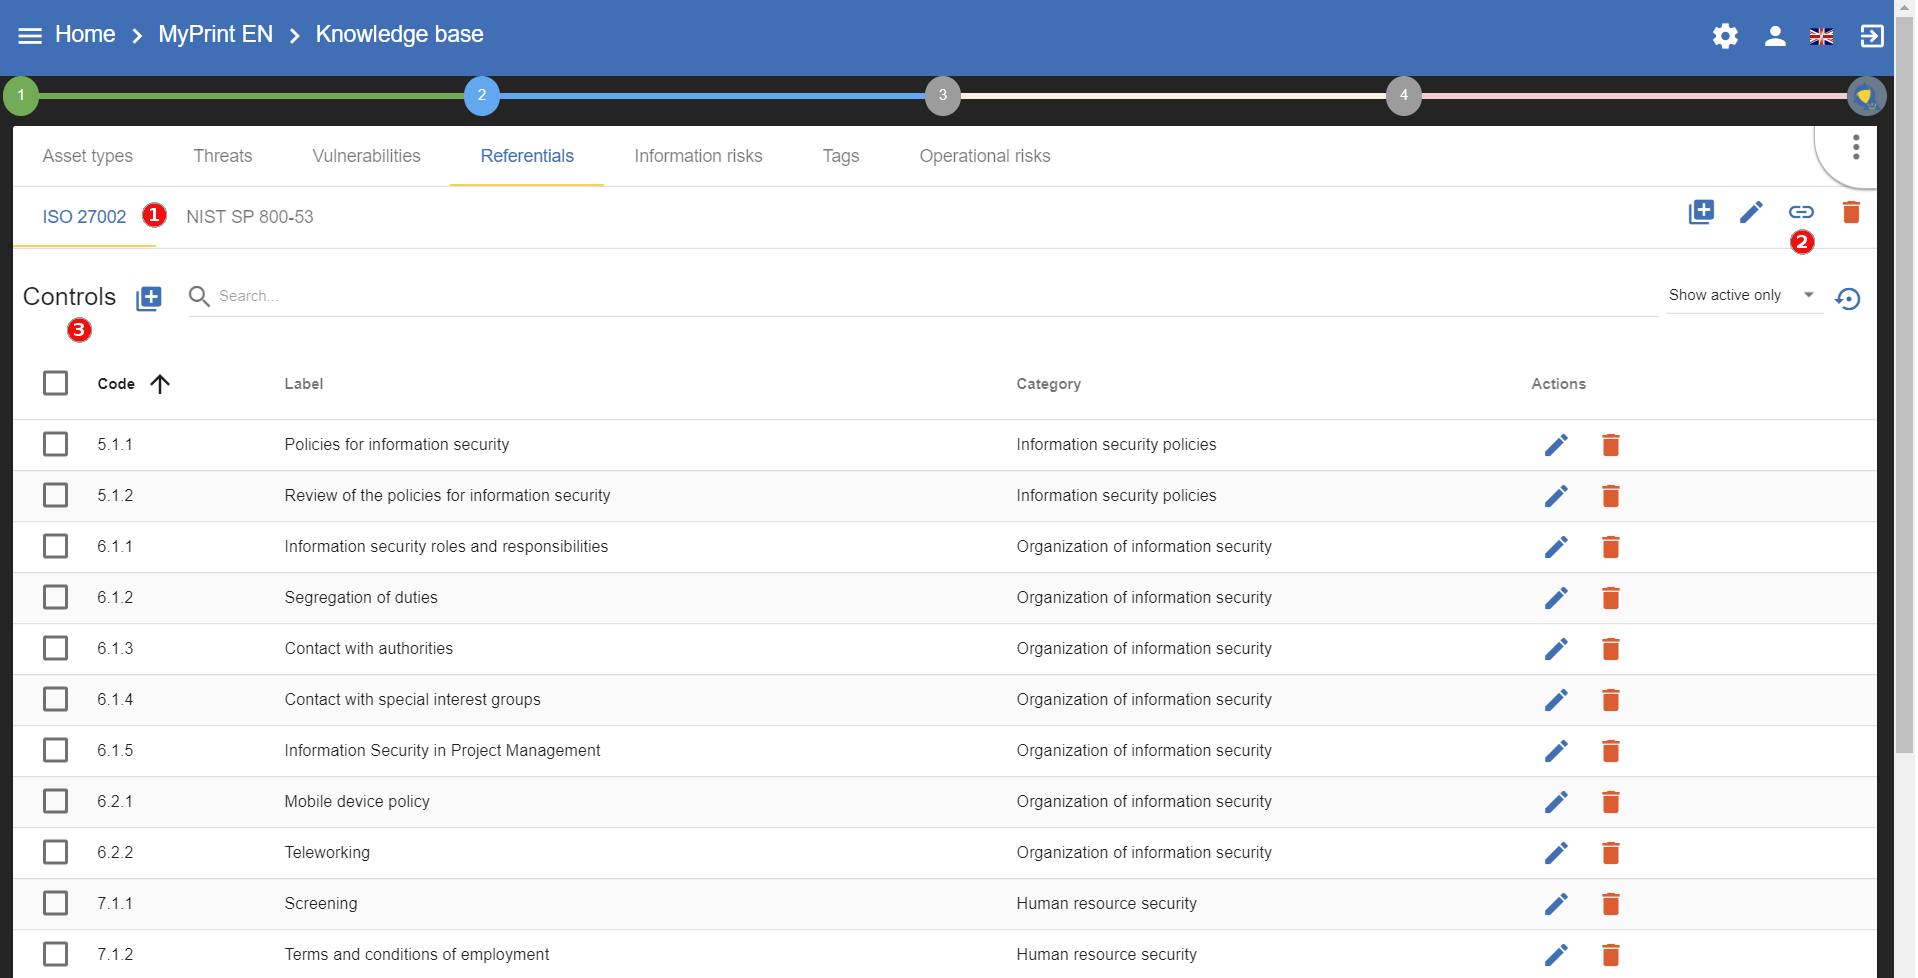Select the checkbox for control 6.1.3

[x=56, y=648]
